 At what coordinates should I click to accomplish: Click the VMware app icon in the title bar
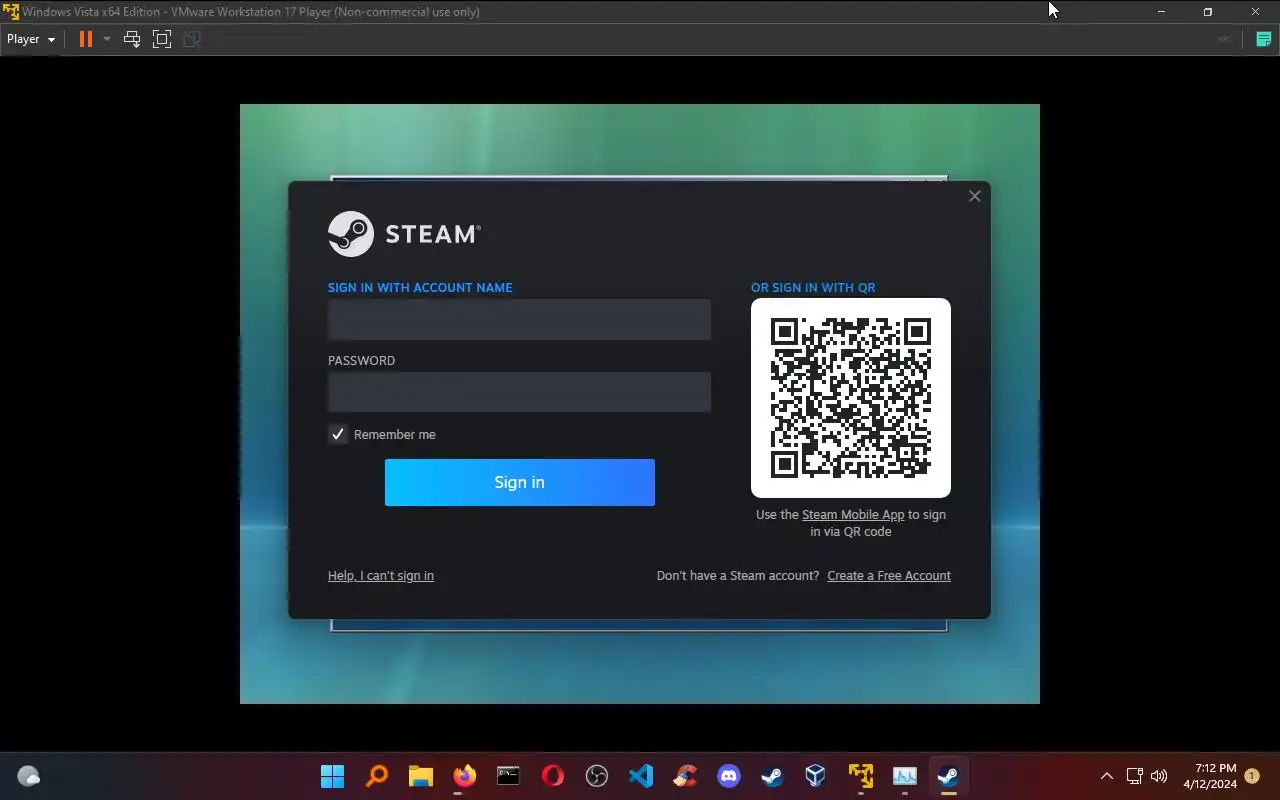pyautogui.click(x=11, y=12)
